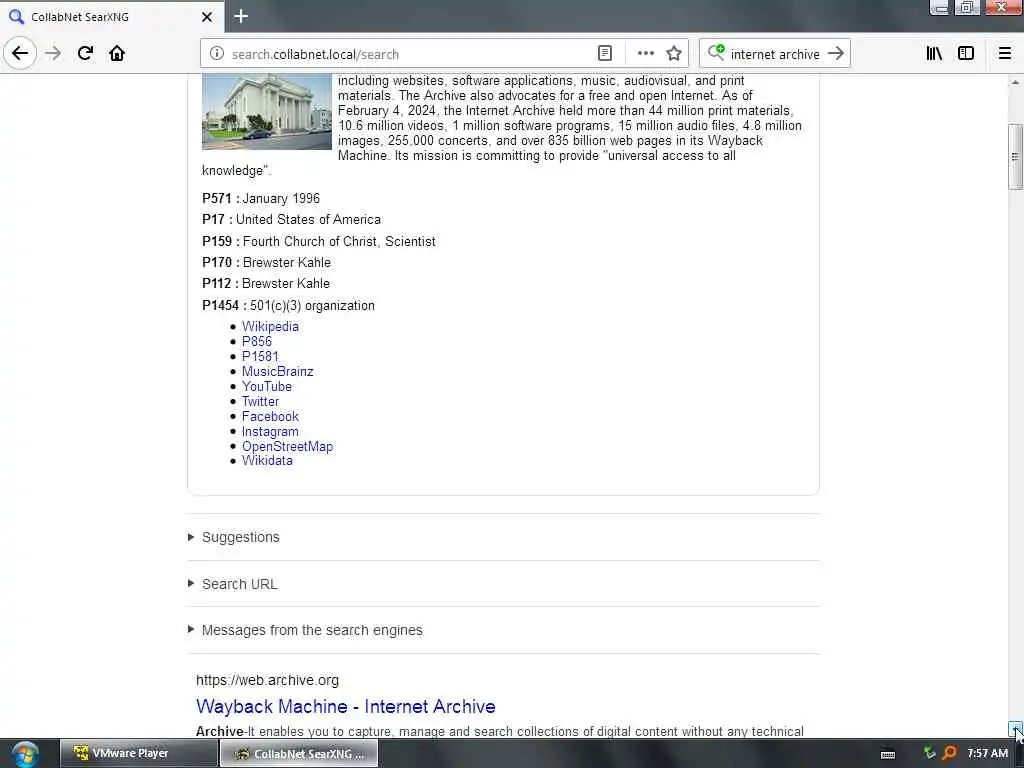Select the CollabNet SearXNG tab
The height and width of the screenshot is (768, 1024).
pyautogui.click(x=111, y=17)
